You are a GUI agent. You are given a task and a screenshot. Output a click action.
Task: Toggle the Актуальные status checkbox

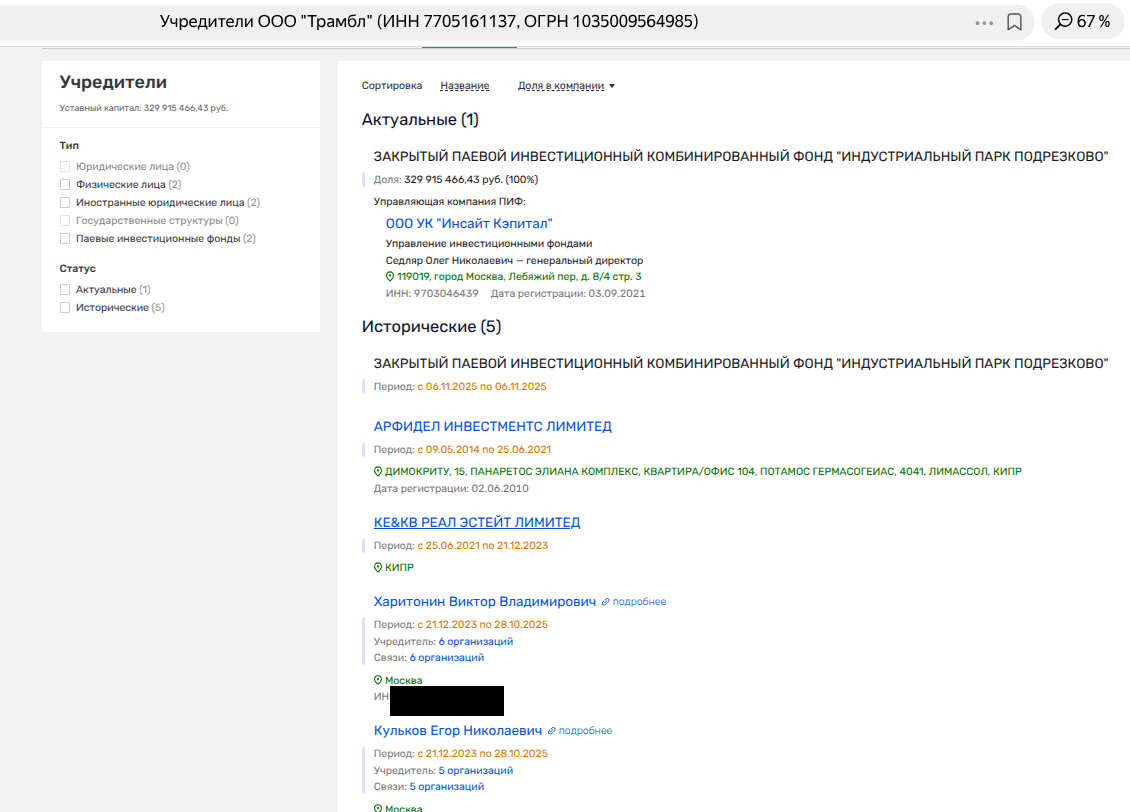pos(65,290)
